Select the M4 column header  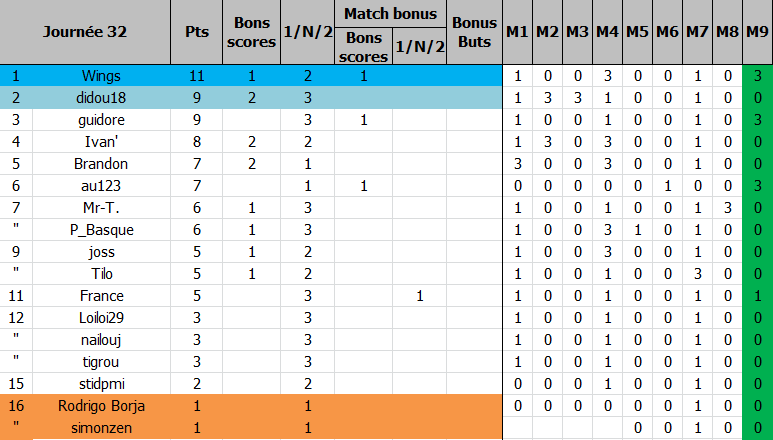coord(607,32)
